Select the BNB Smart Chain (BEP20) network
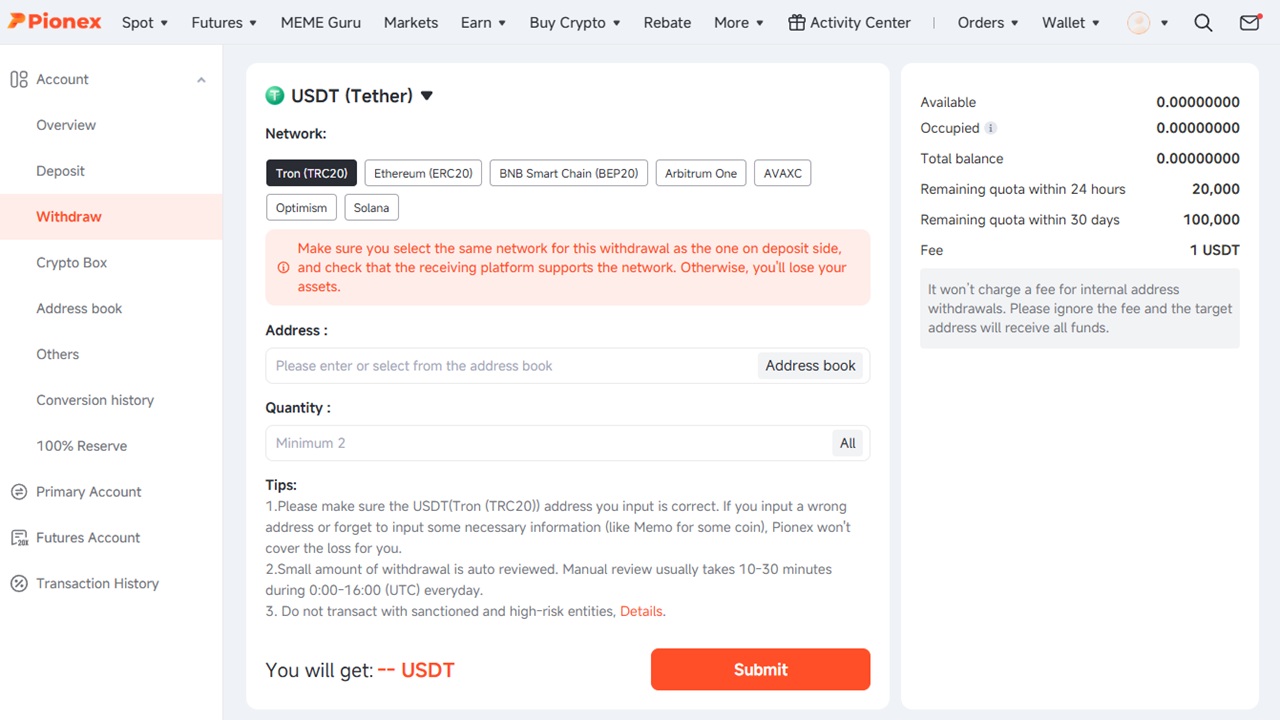The image size is (1280, 720). point(568,173)
